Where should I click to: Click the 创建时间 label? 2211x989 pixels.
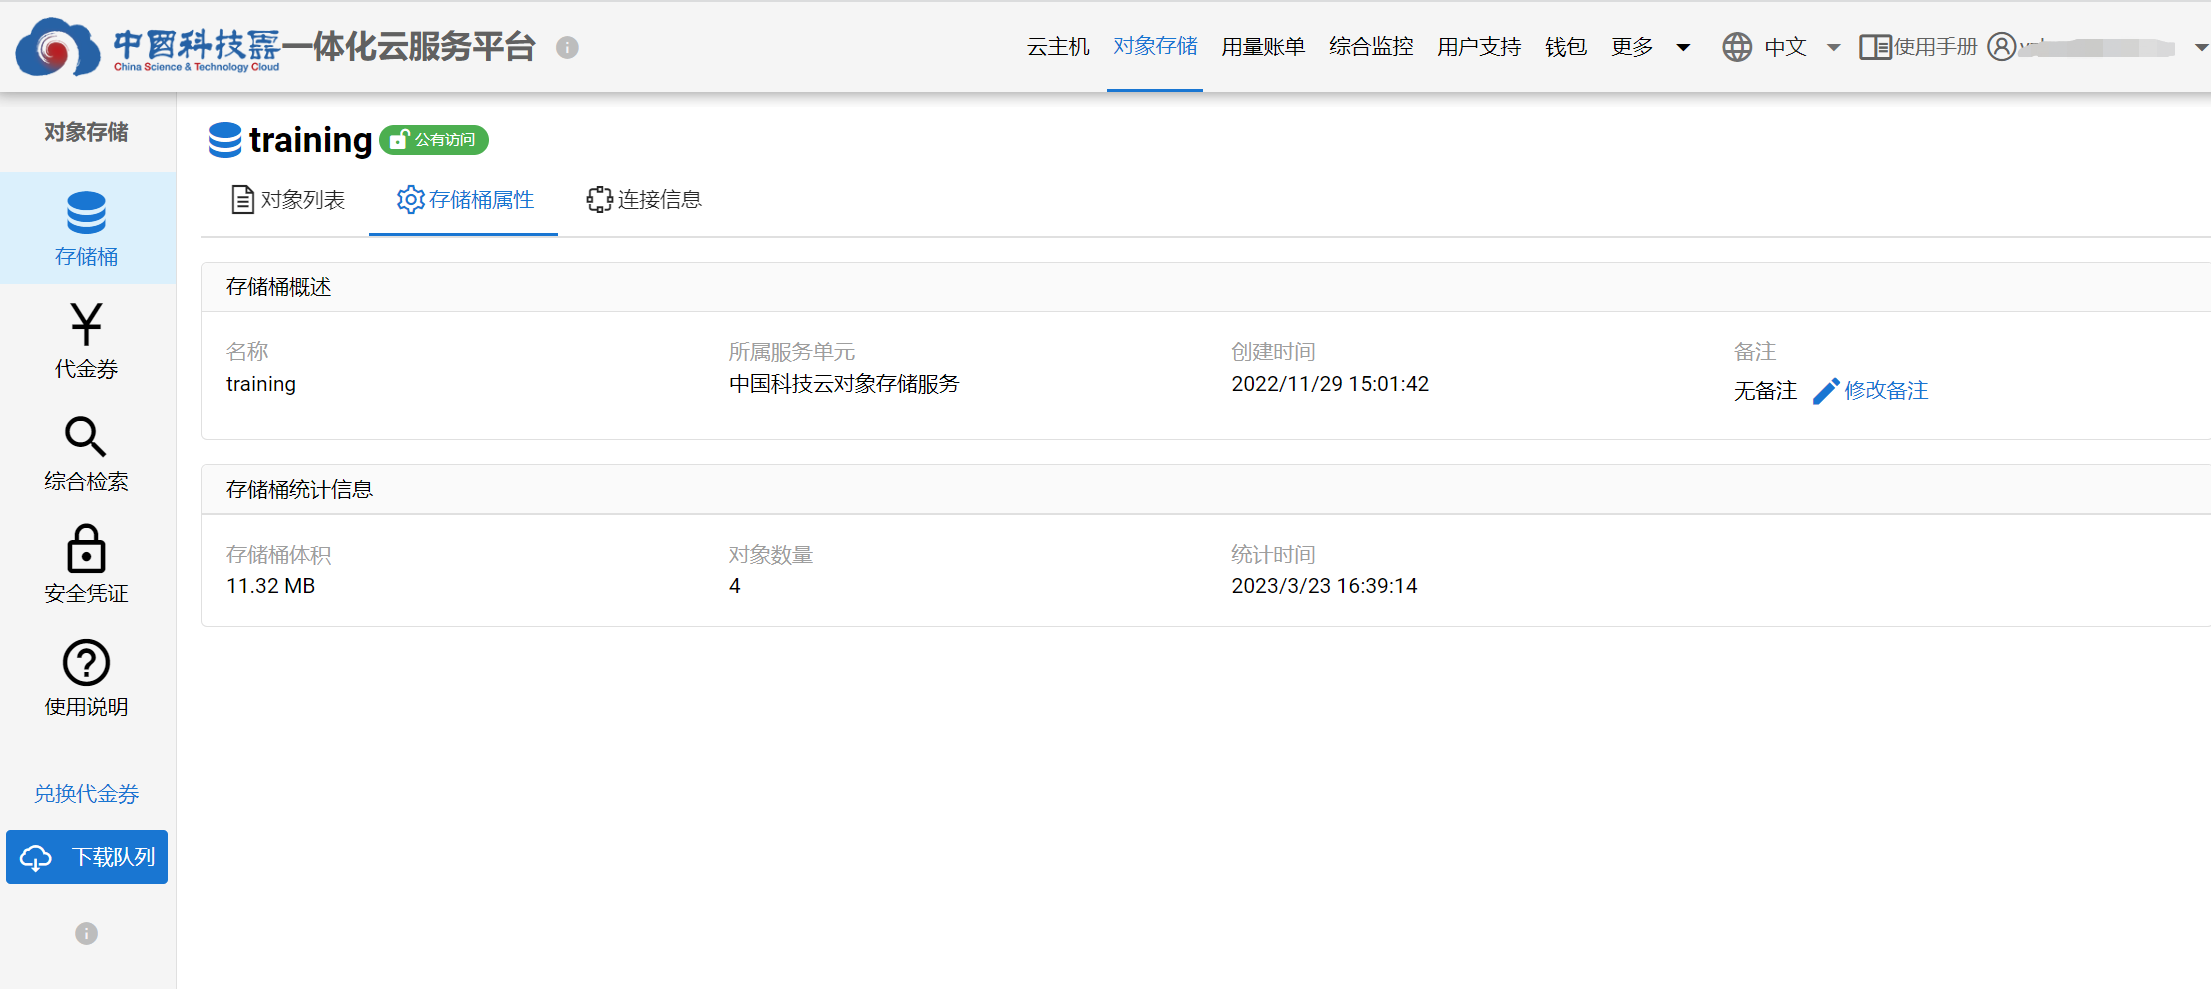coord(1273,352)
